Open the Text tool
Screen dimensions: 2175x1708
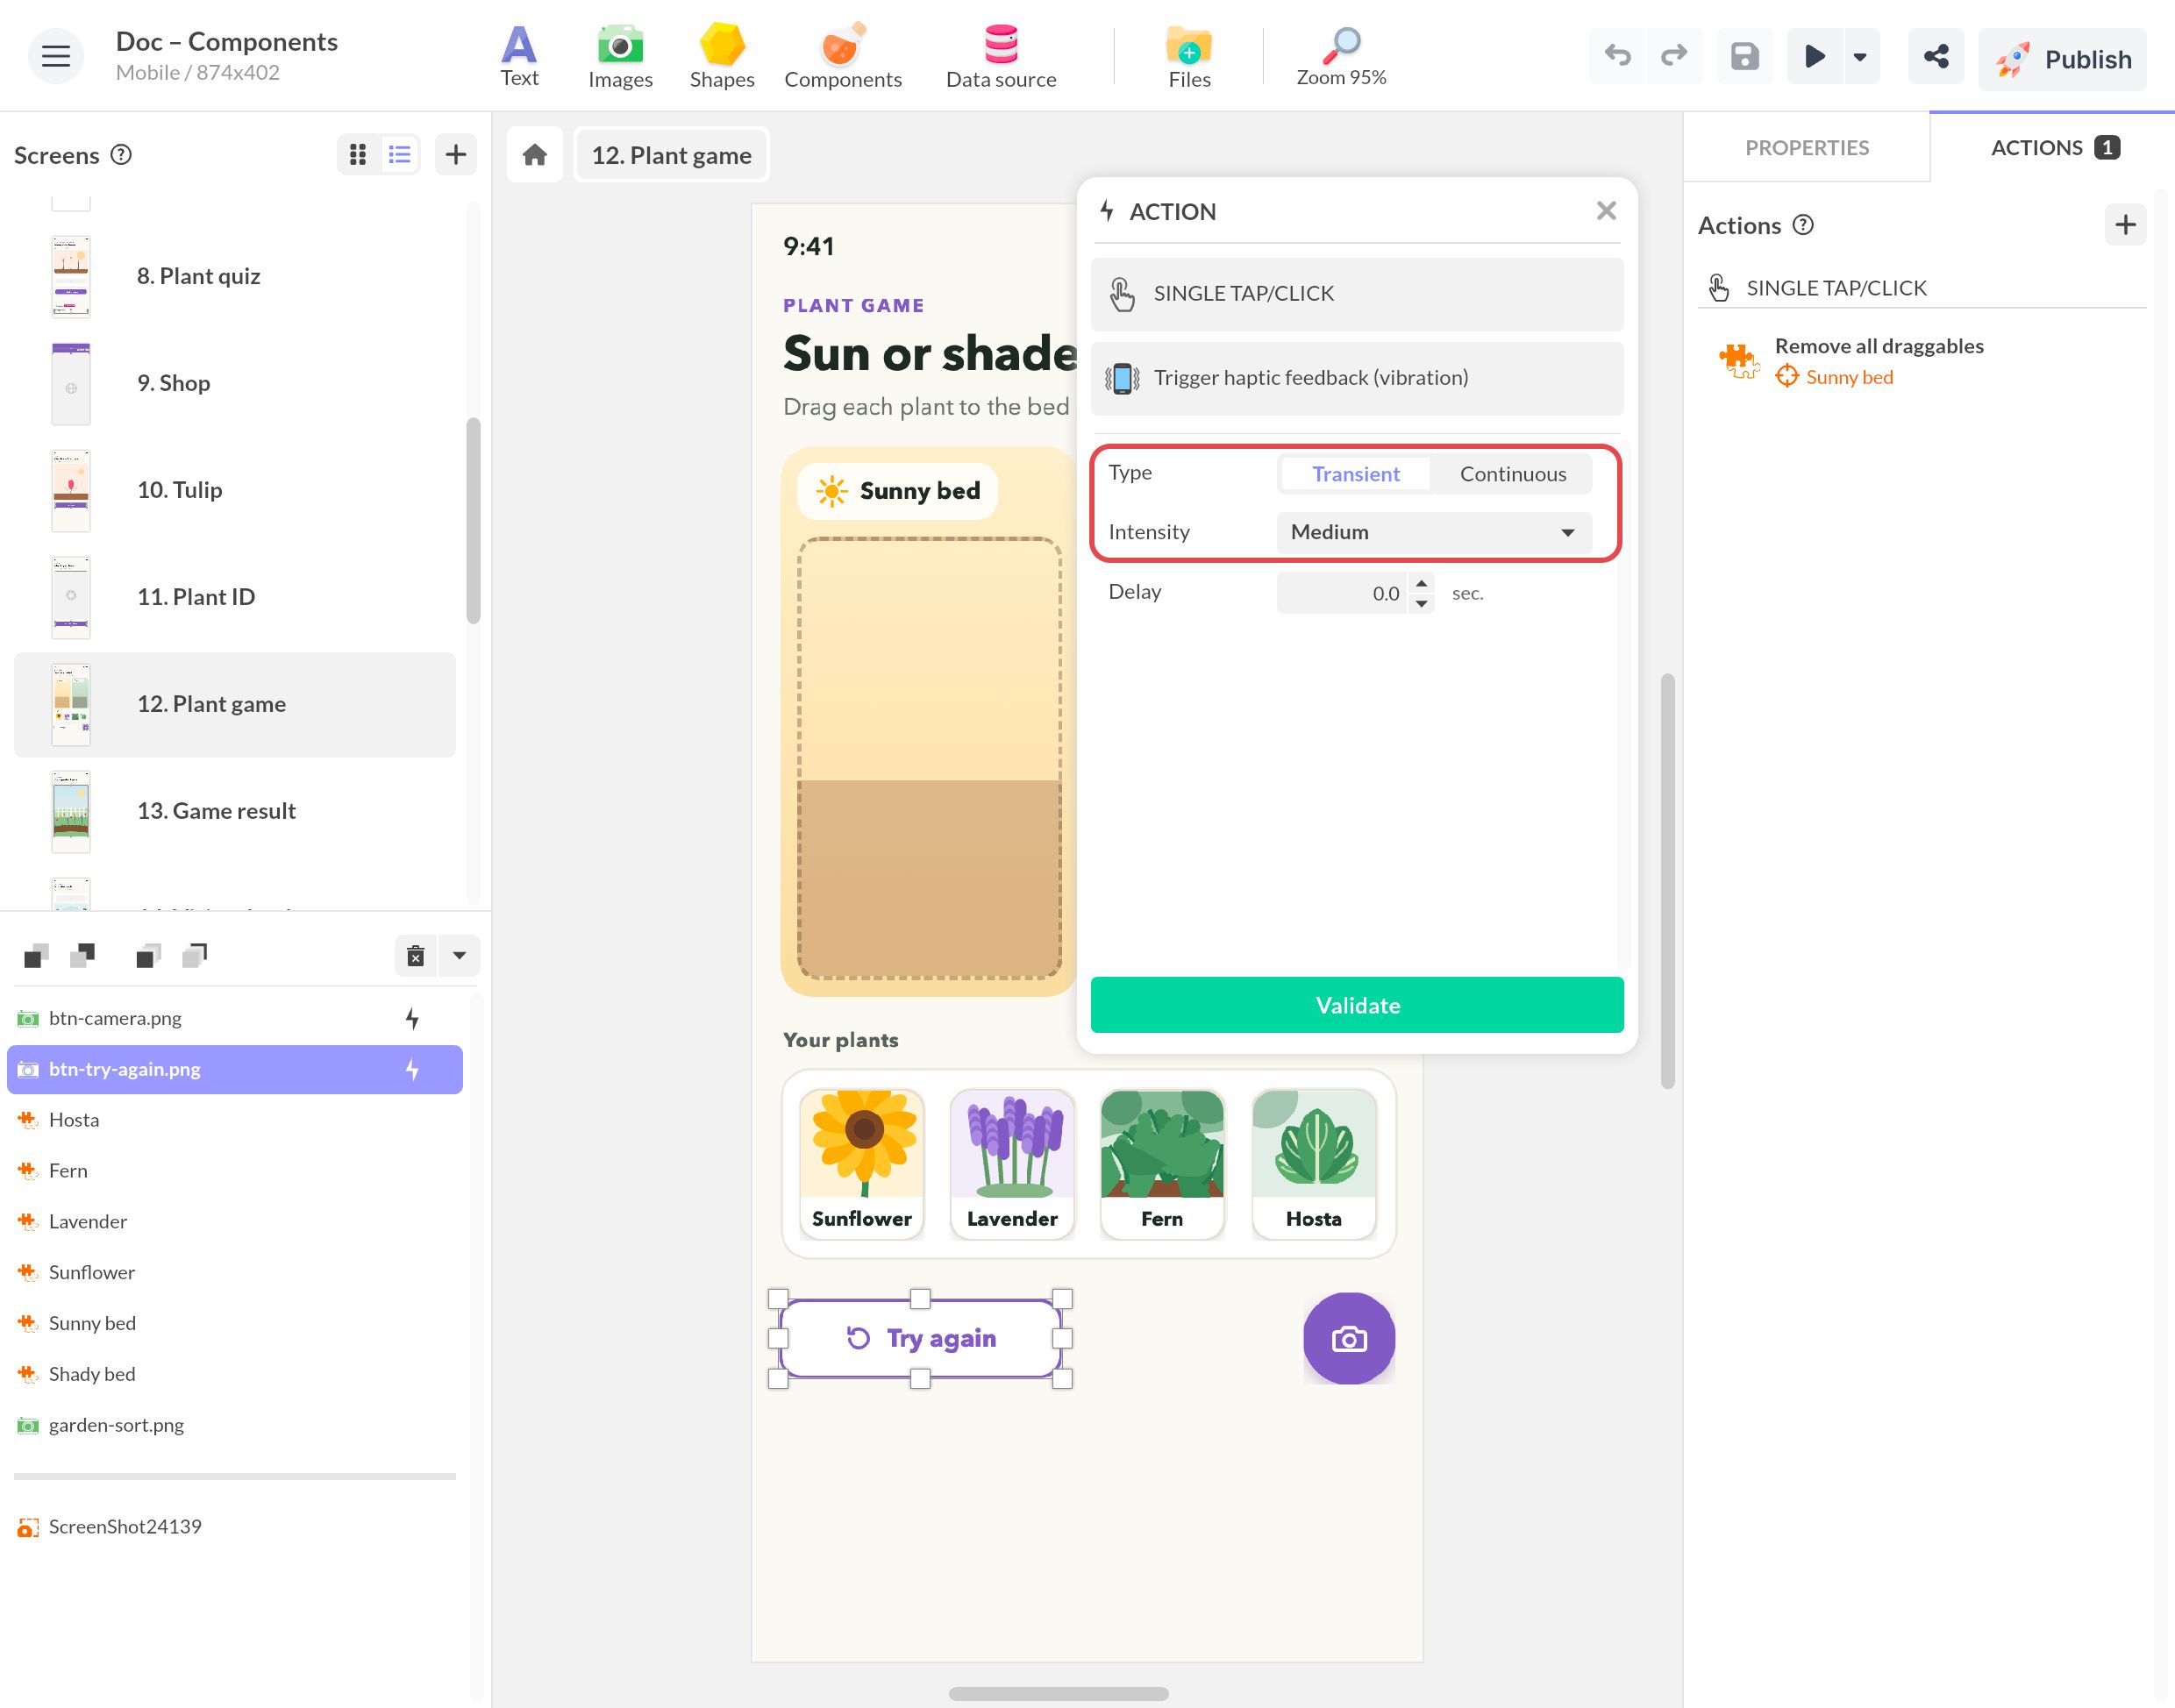click(519, 57)
